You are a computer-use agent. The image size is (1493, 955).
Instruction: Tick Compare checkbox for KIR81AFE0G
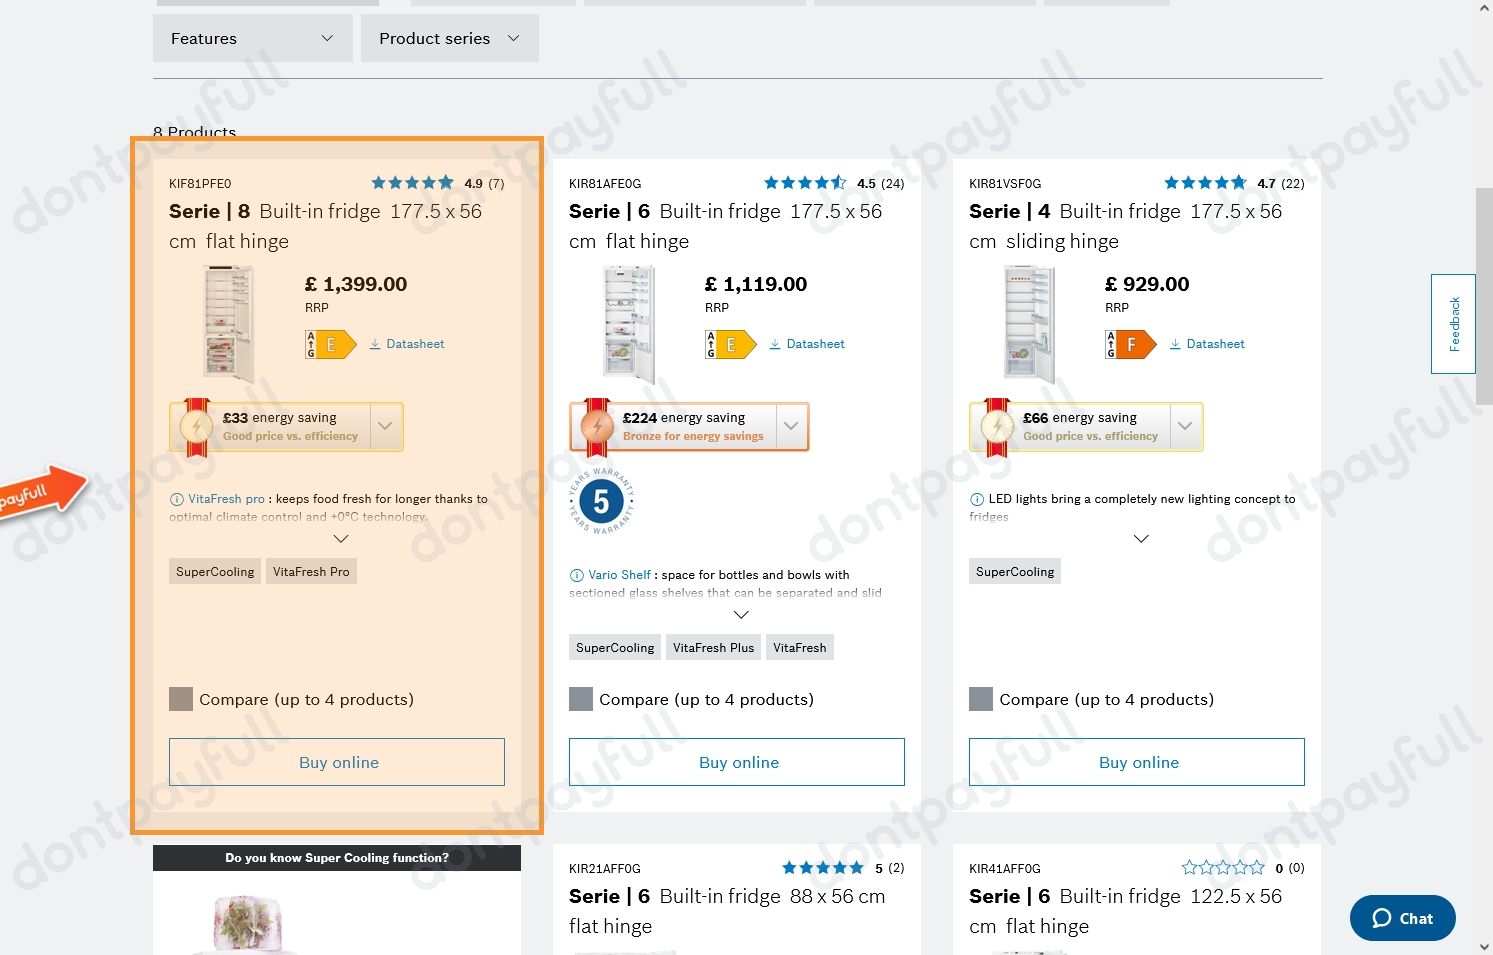click(x=581, y=699)
